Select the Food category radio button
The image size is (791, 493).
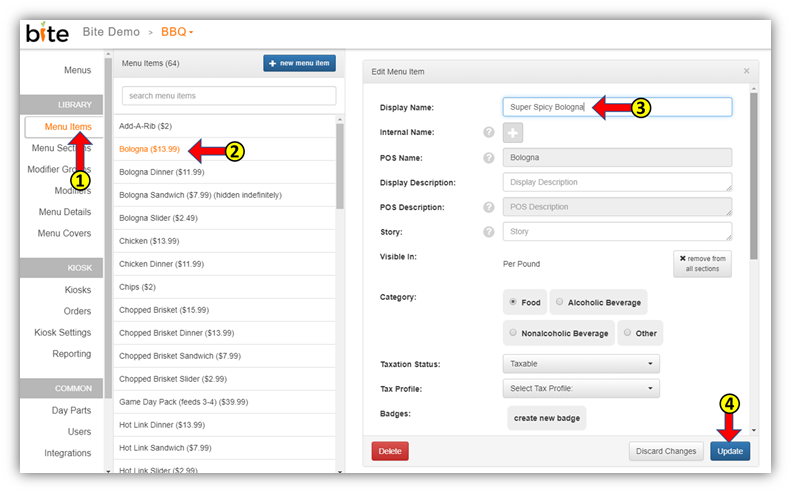(x=513, y=302)
